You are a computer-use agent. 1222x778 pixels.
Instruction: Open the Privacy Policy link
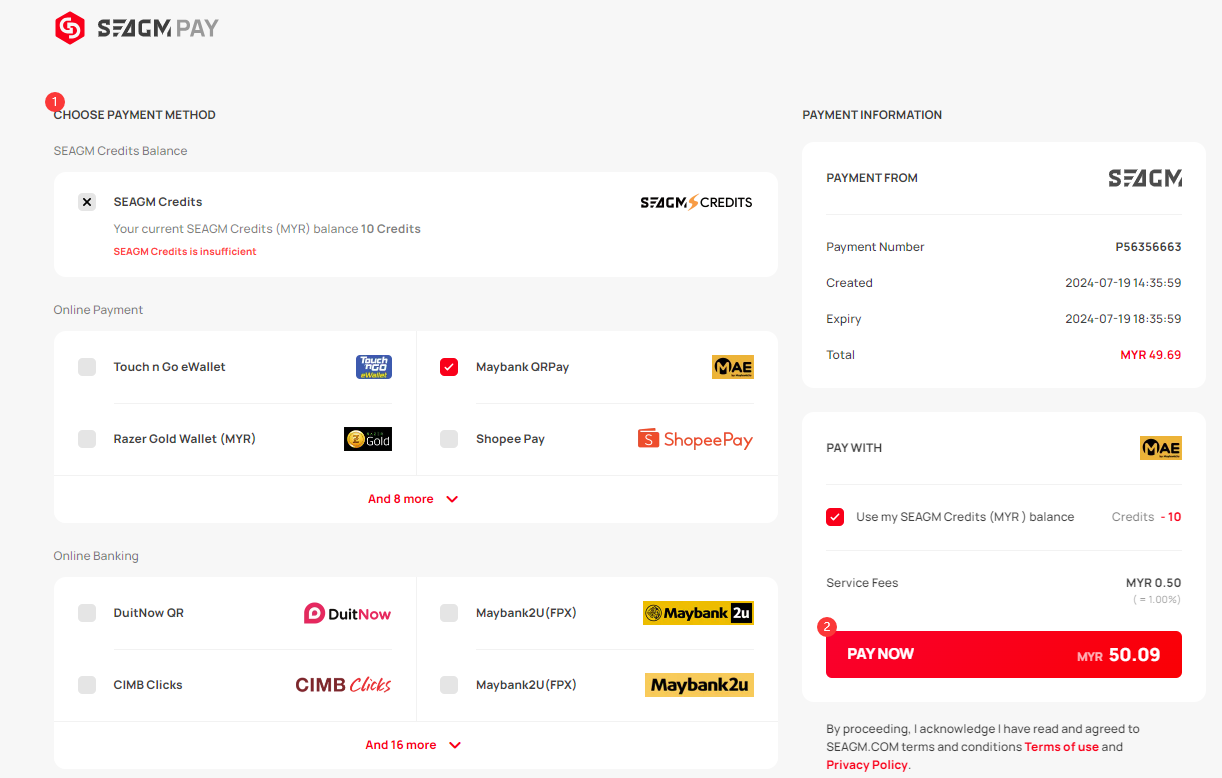867,765
